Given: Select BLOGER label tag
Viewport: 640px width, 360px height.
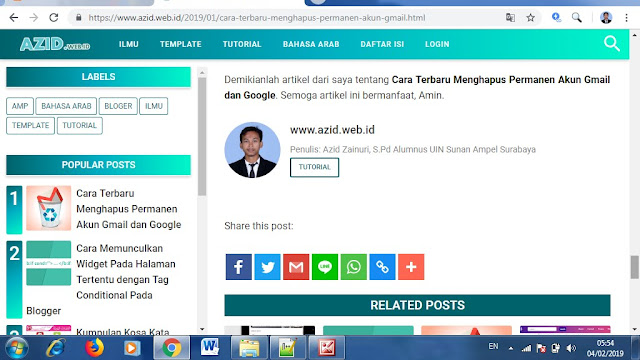Looking at the screenshot, I should 118,106.
